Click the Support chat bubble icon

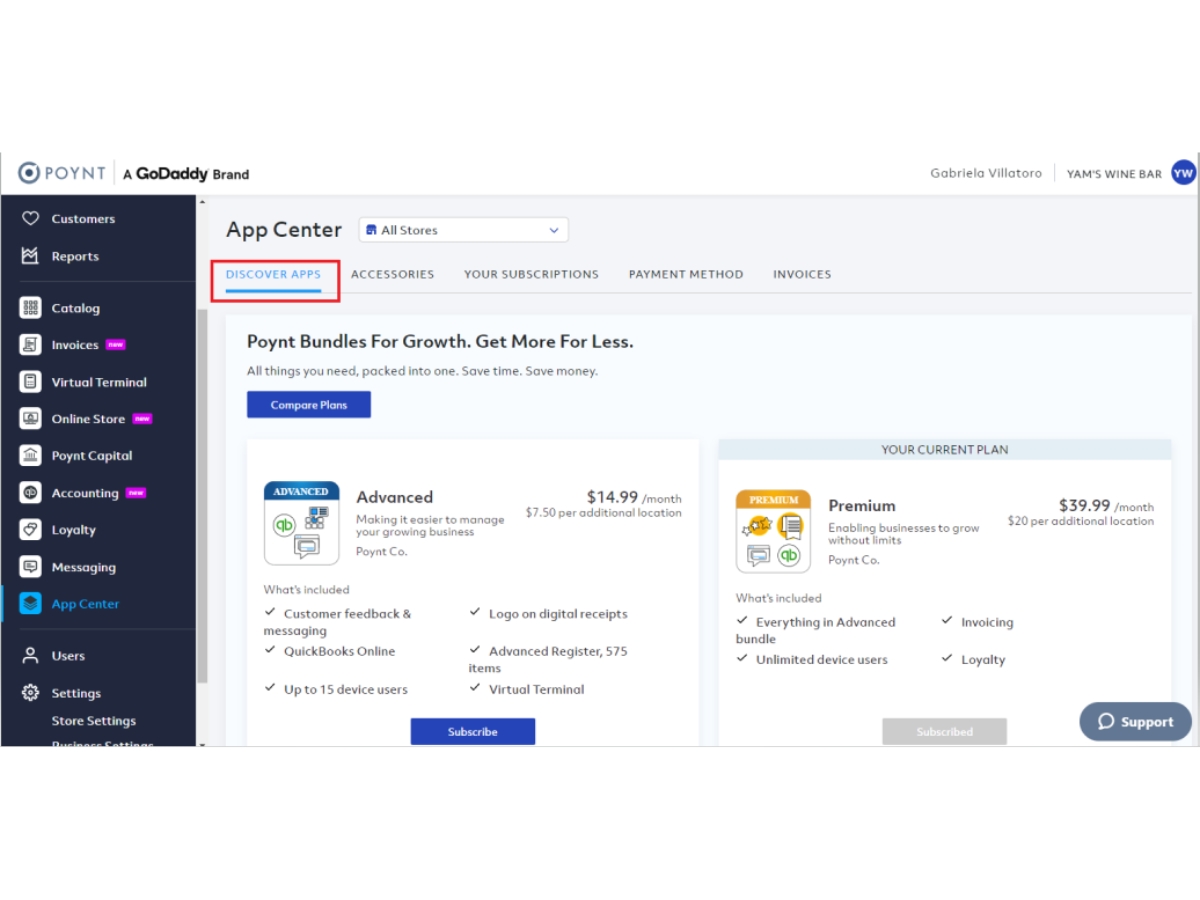pos(1106,721)
